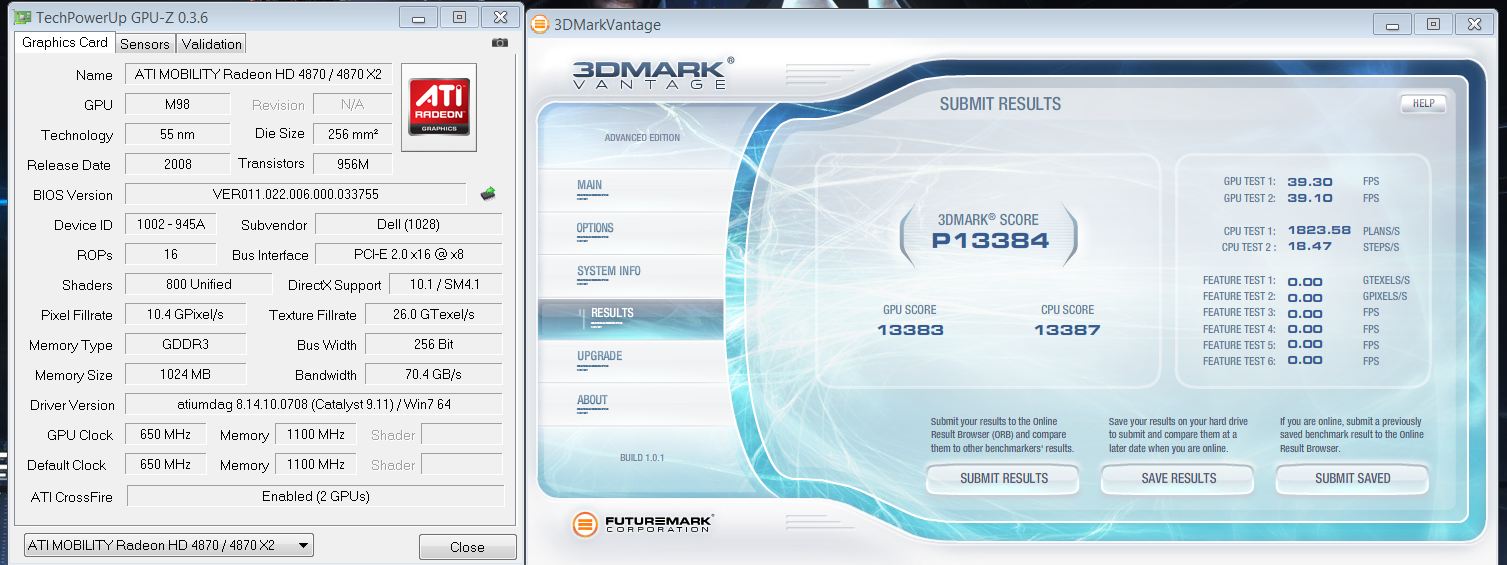Click the Driver Version field

(314, 404)
